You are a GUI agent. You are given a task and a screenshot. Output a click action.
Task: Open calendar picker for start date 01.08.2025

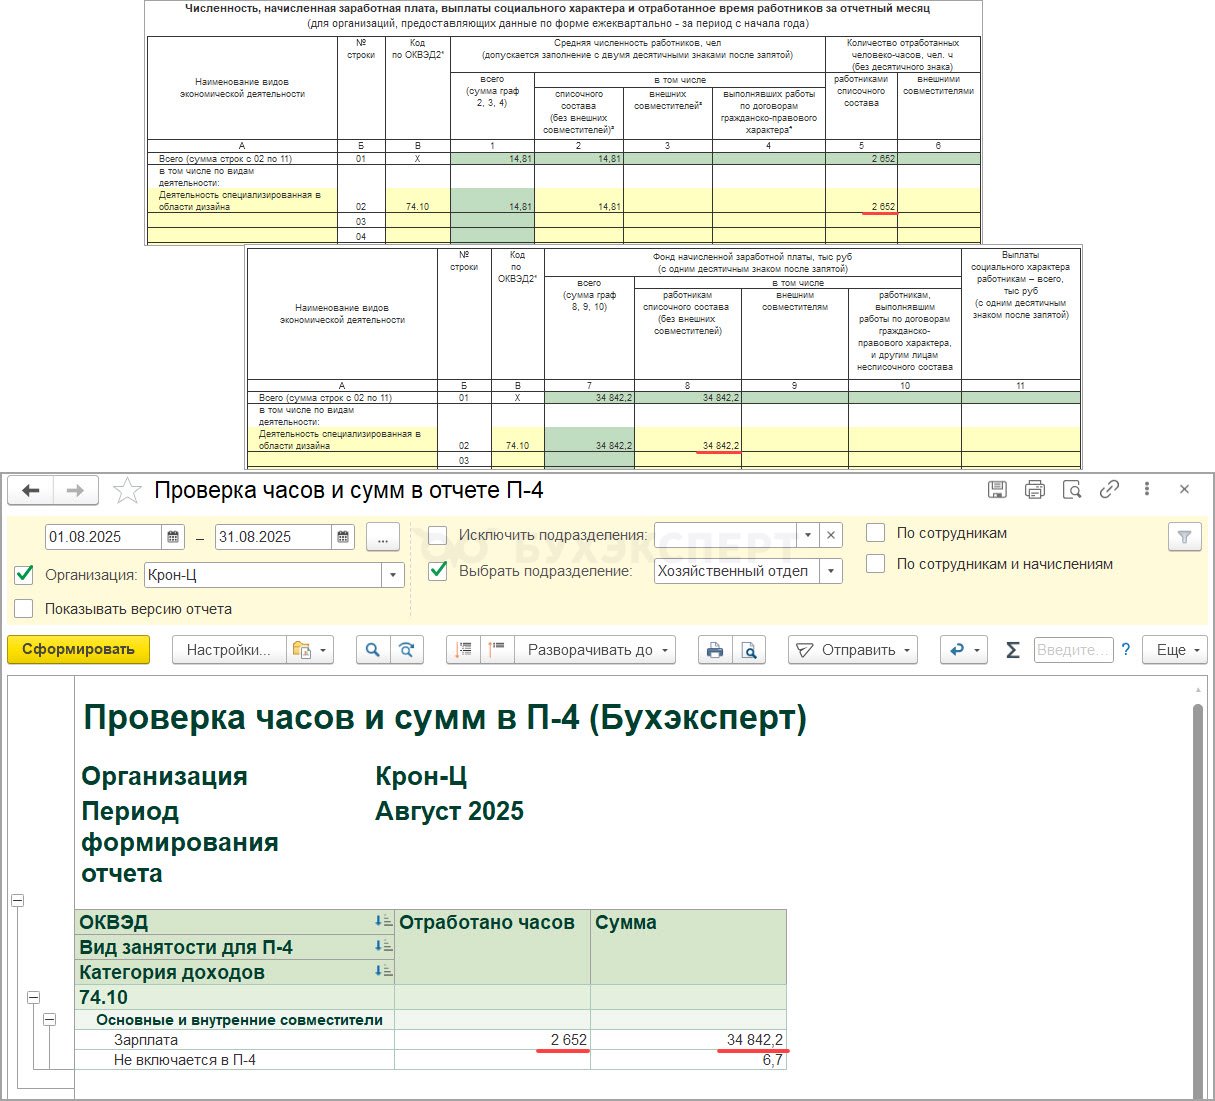[174, 537]
